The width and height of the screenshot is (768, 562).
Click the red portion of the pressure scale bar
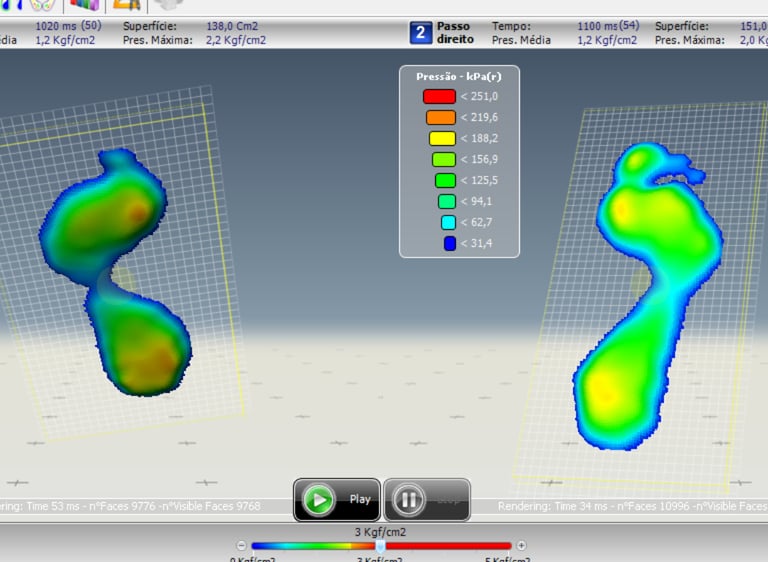tap(448, 545)
